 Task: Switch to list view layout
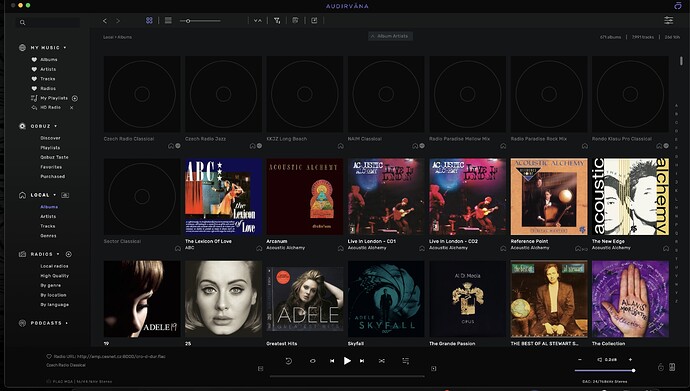pyautogui.click(x=168, y=21)
